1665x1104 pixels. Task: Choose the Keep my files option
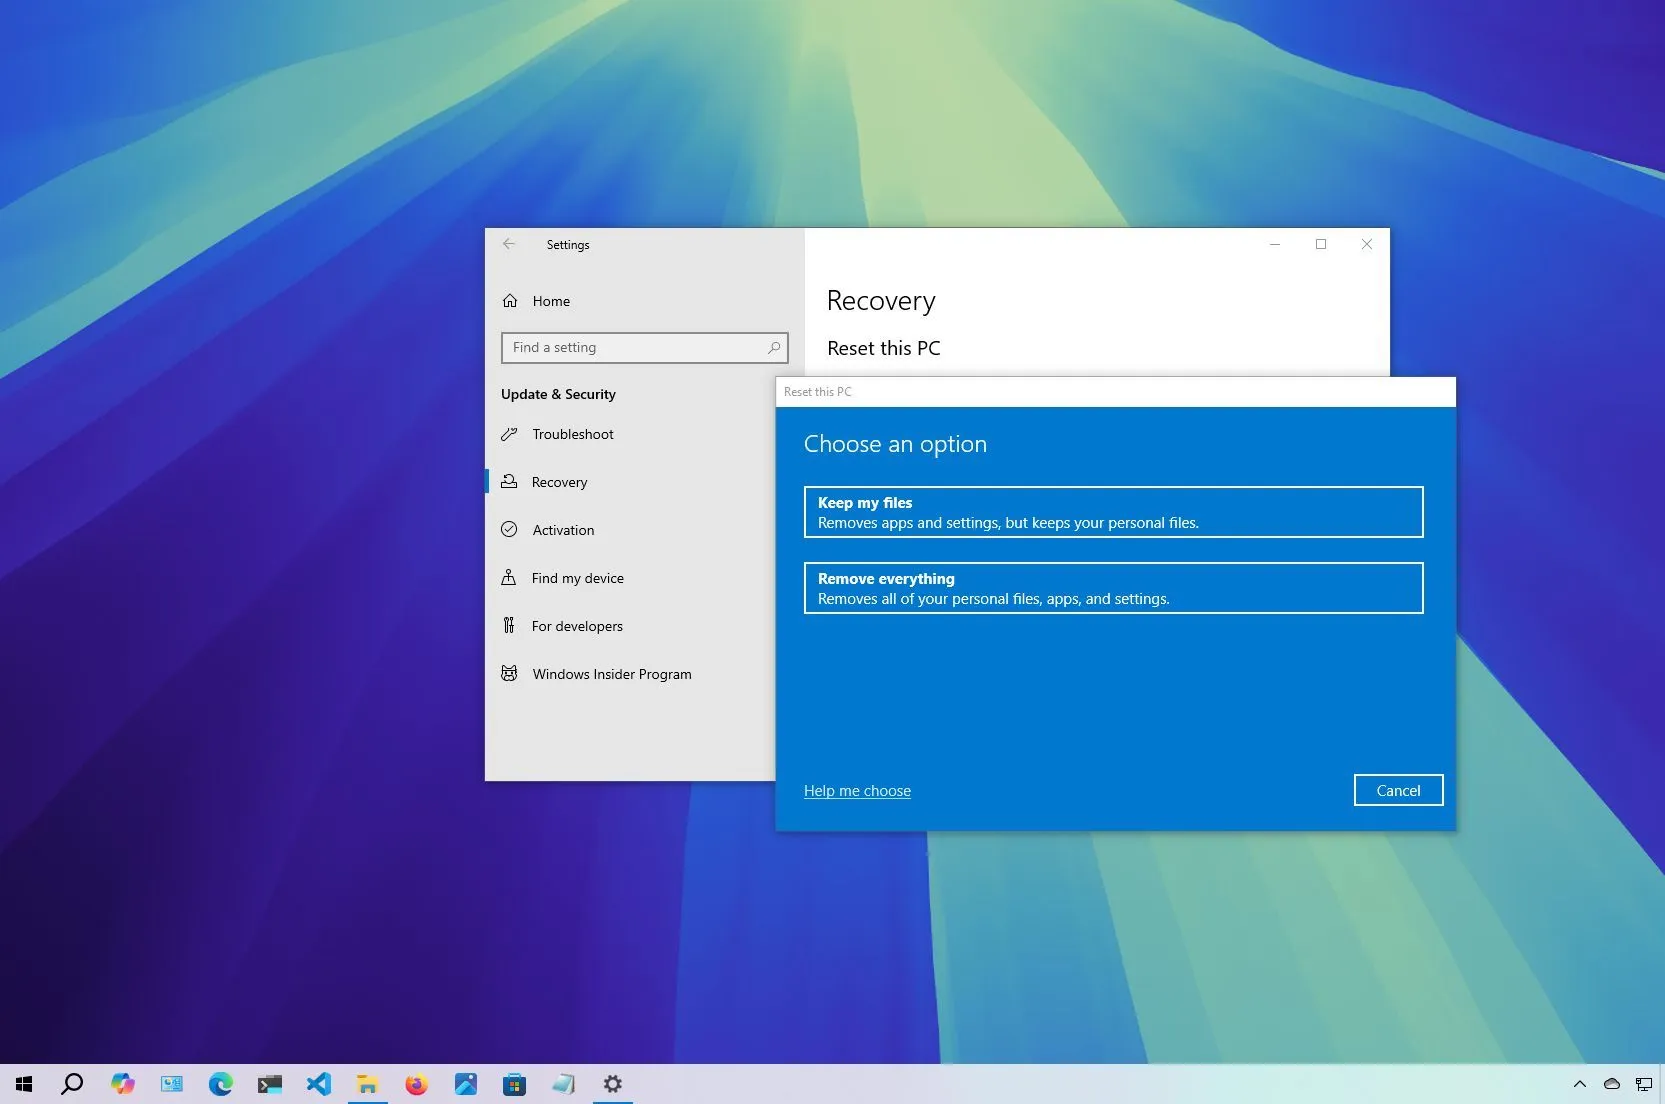point(1113,511)
